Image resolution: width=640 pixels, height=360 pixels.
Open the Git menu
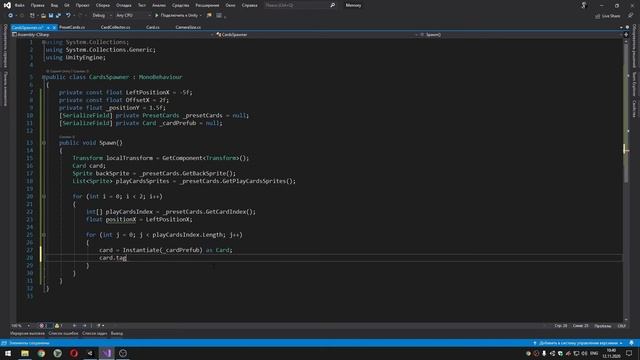67,5
